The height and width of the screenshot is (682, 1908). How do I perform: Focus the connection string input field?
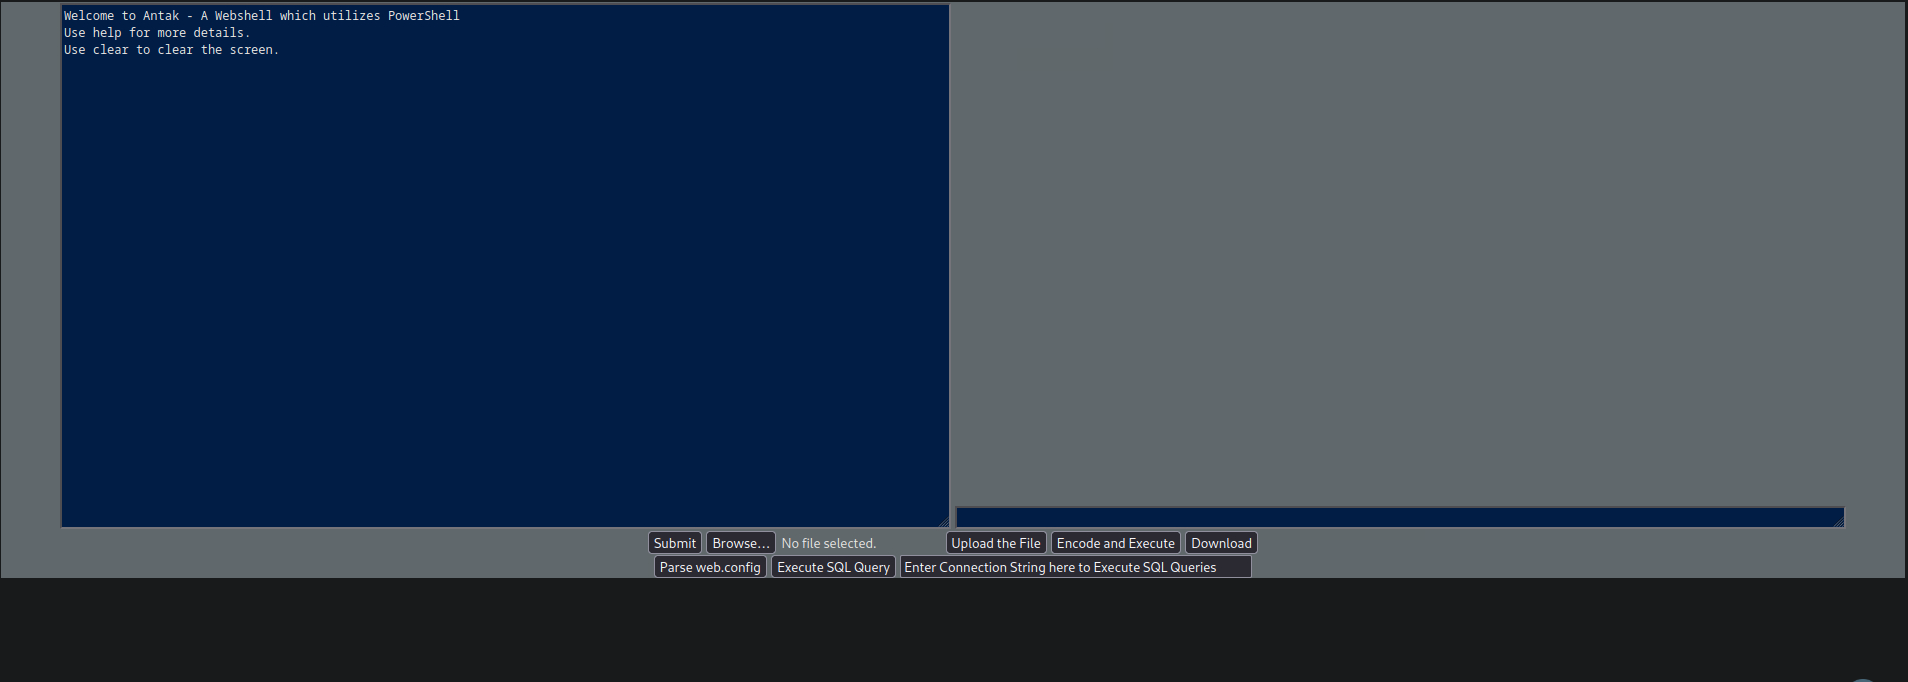click(1075, 567)
